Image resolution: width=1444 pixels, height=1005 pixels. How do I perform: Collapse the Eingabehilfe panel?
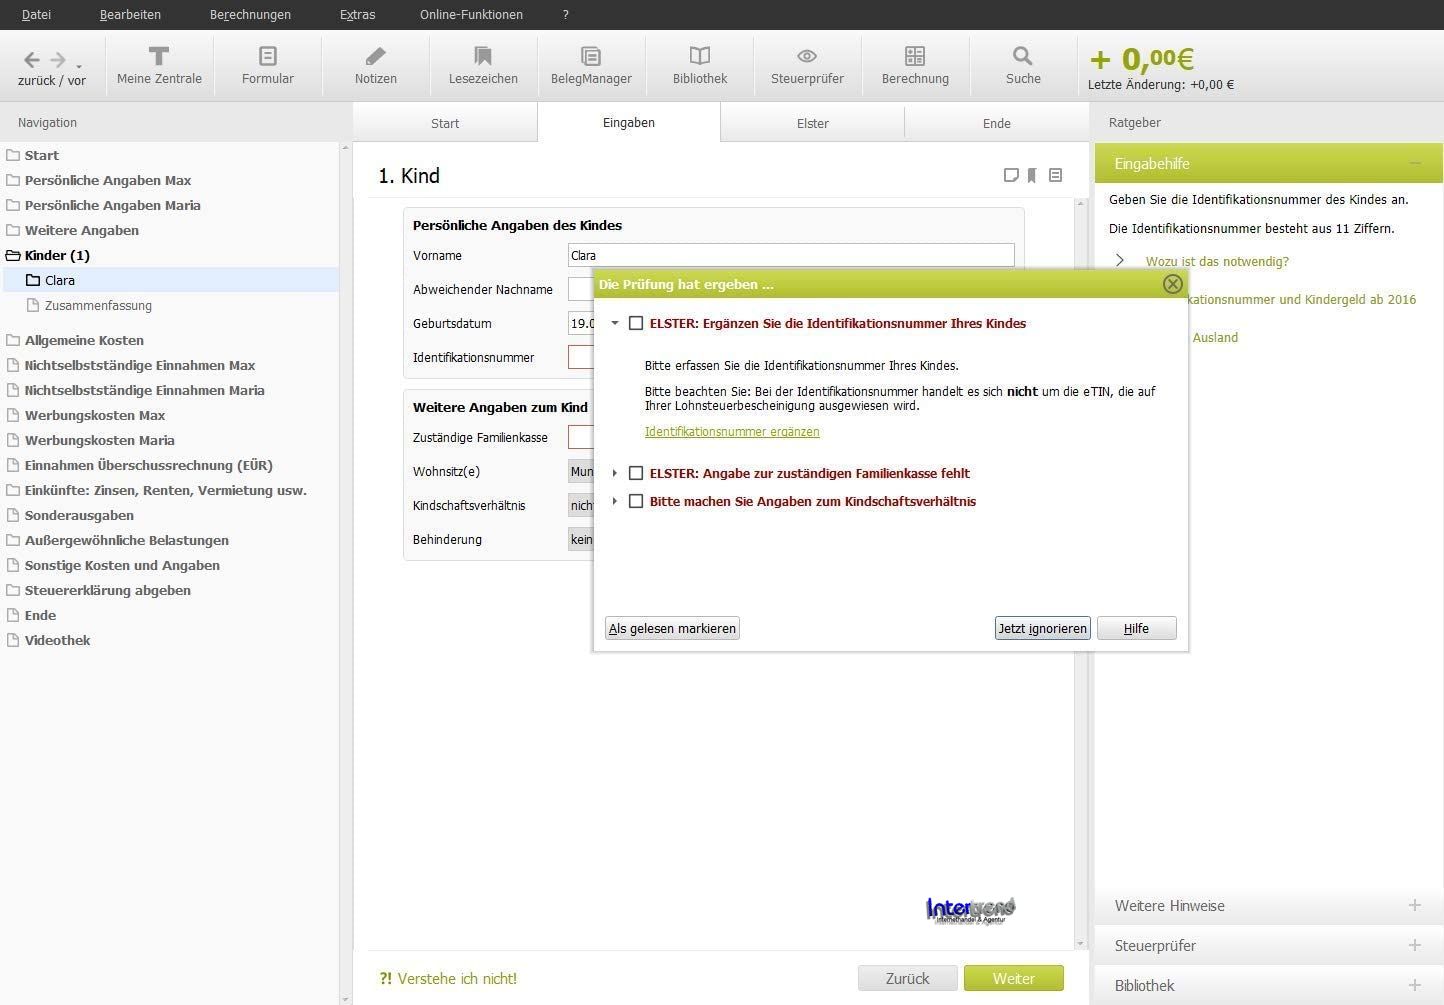[x=1414, y=163]
